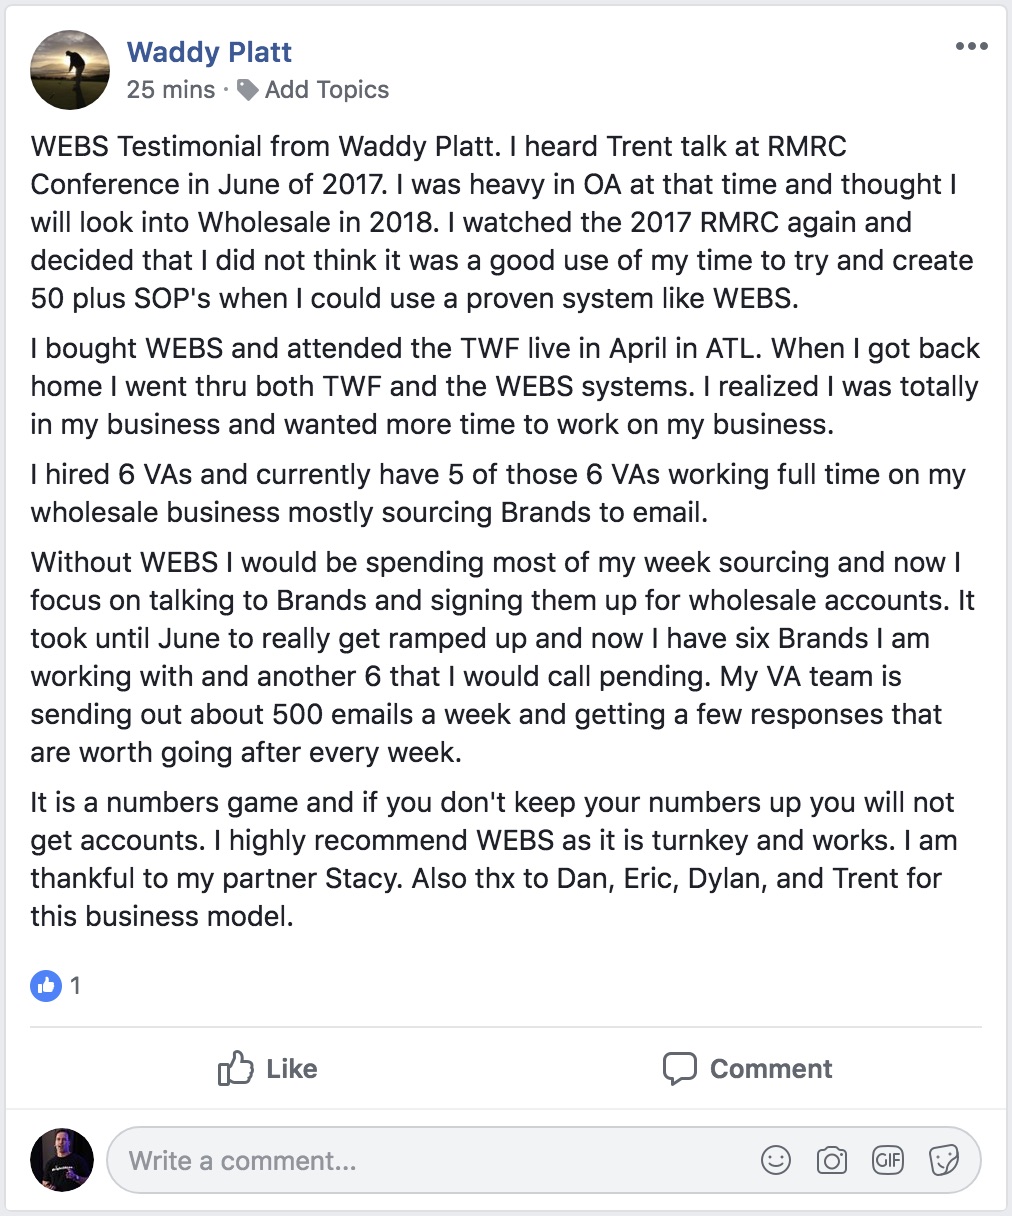Screen dimensions: 1012x1216
Task: Click the tag icon beside Add Topics
Action: [247, 90]
